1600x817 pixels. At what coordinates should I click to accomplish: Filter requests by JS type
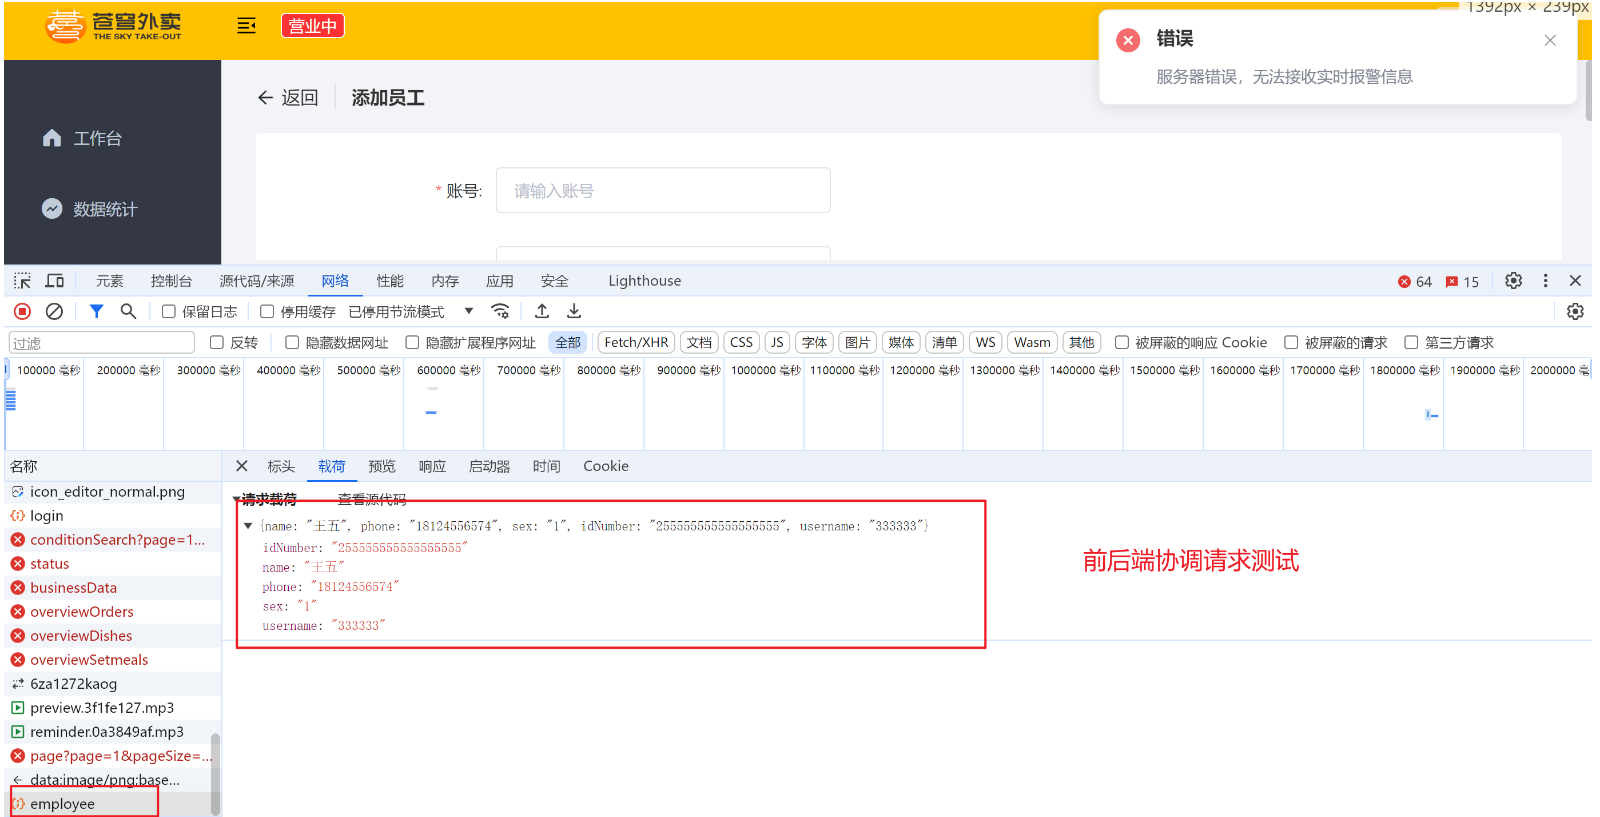777,342
